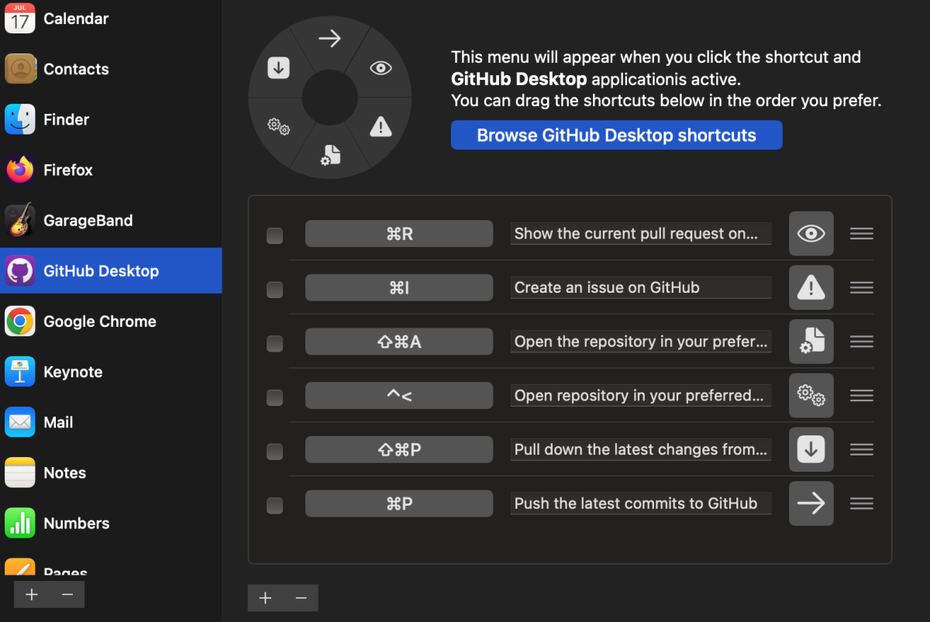Change the gears icon for the ^< shortcut
Viewport: 930px width, 622px height.
pos(811,395)
